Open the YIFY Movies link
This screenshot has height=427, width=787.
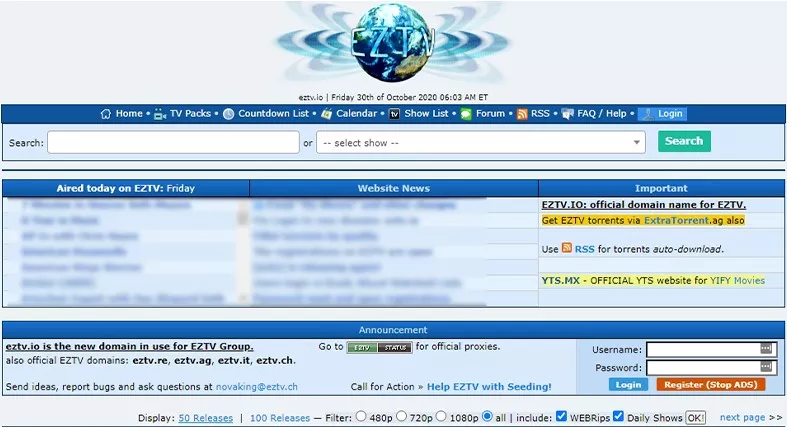[x=737, y=280]
